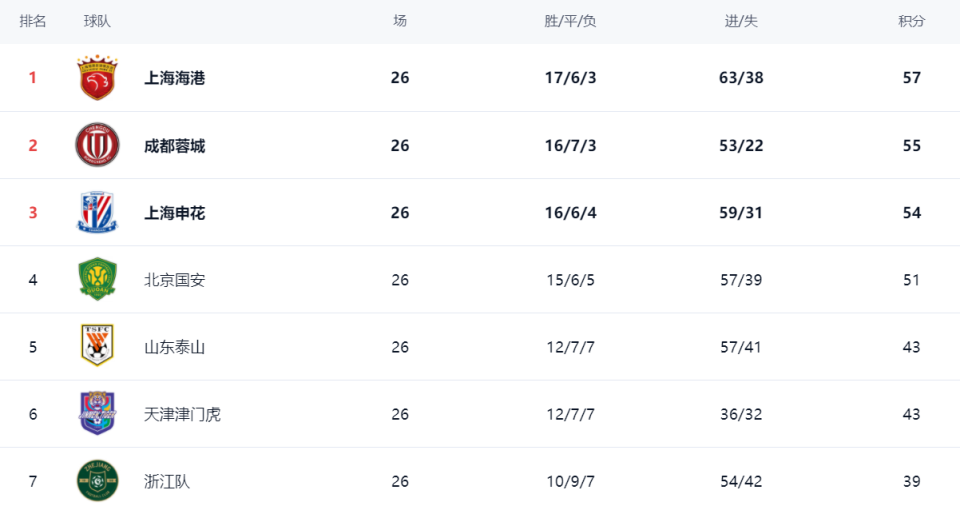
Task: Click the Beijing Guoan (北京国安) green crest
Action: click(97, 280)
